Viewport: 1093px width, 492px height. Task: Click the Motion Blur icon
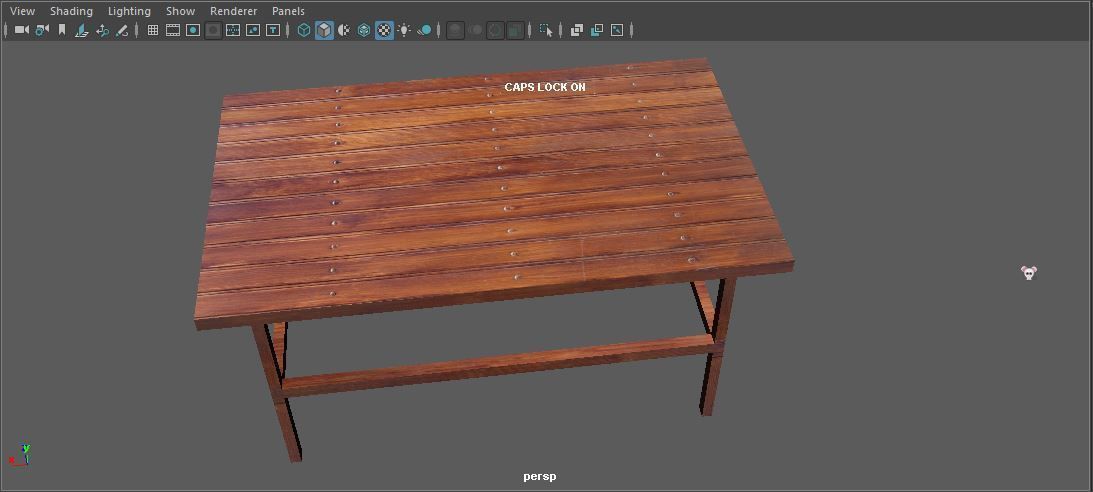475,30
